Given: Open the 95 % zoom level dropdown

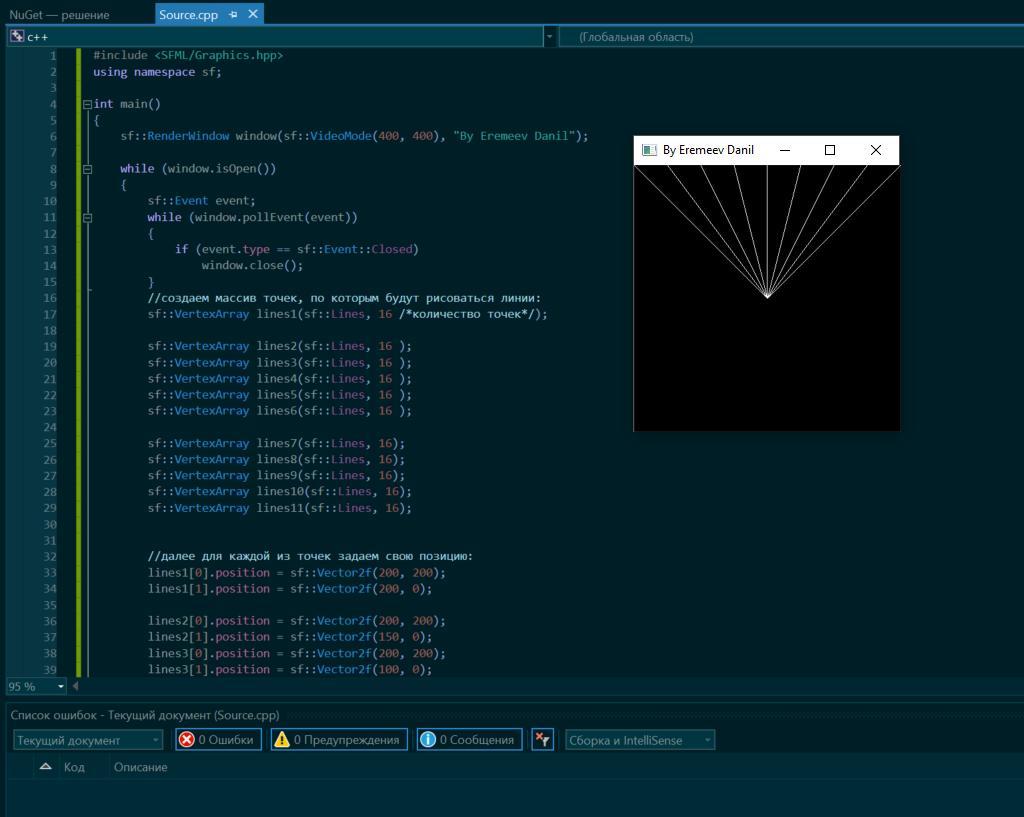Looking at the screenshot, I should pos(60,686).
